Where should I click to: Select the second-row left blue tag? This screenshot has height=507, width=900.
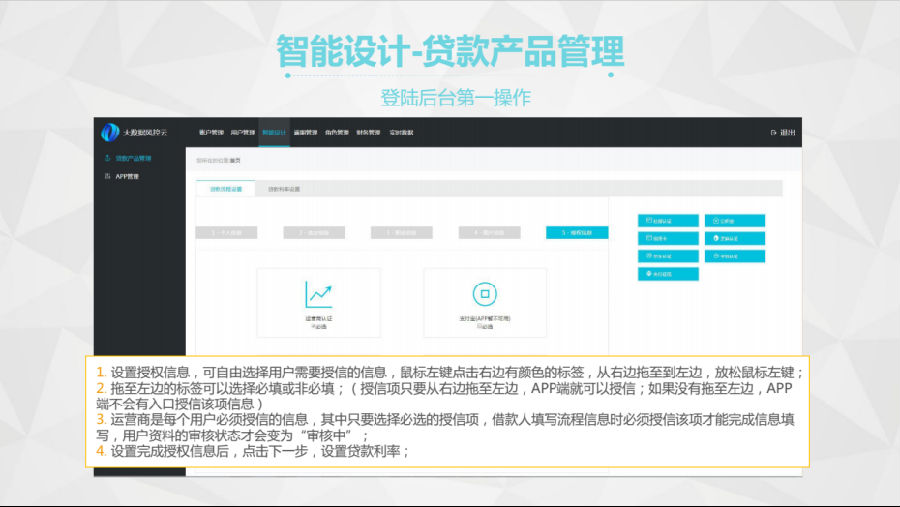pos(668,238)
